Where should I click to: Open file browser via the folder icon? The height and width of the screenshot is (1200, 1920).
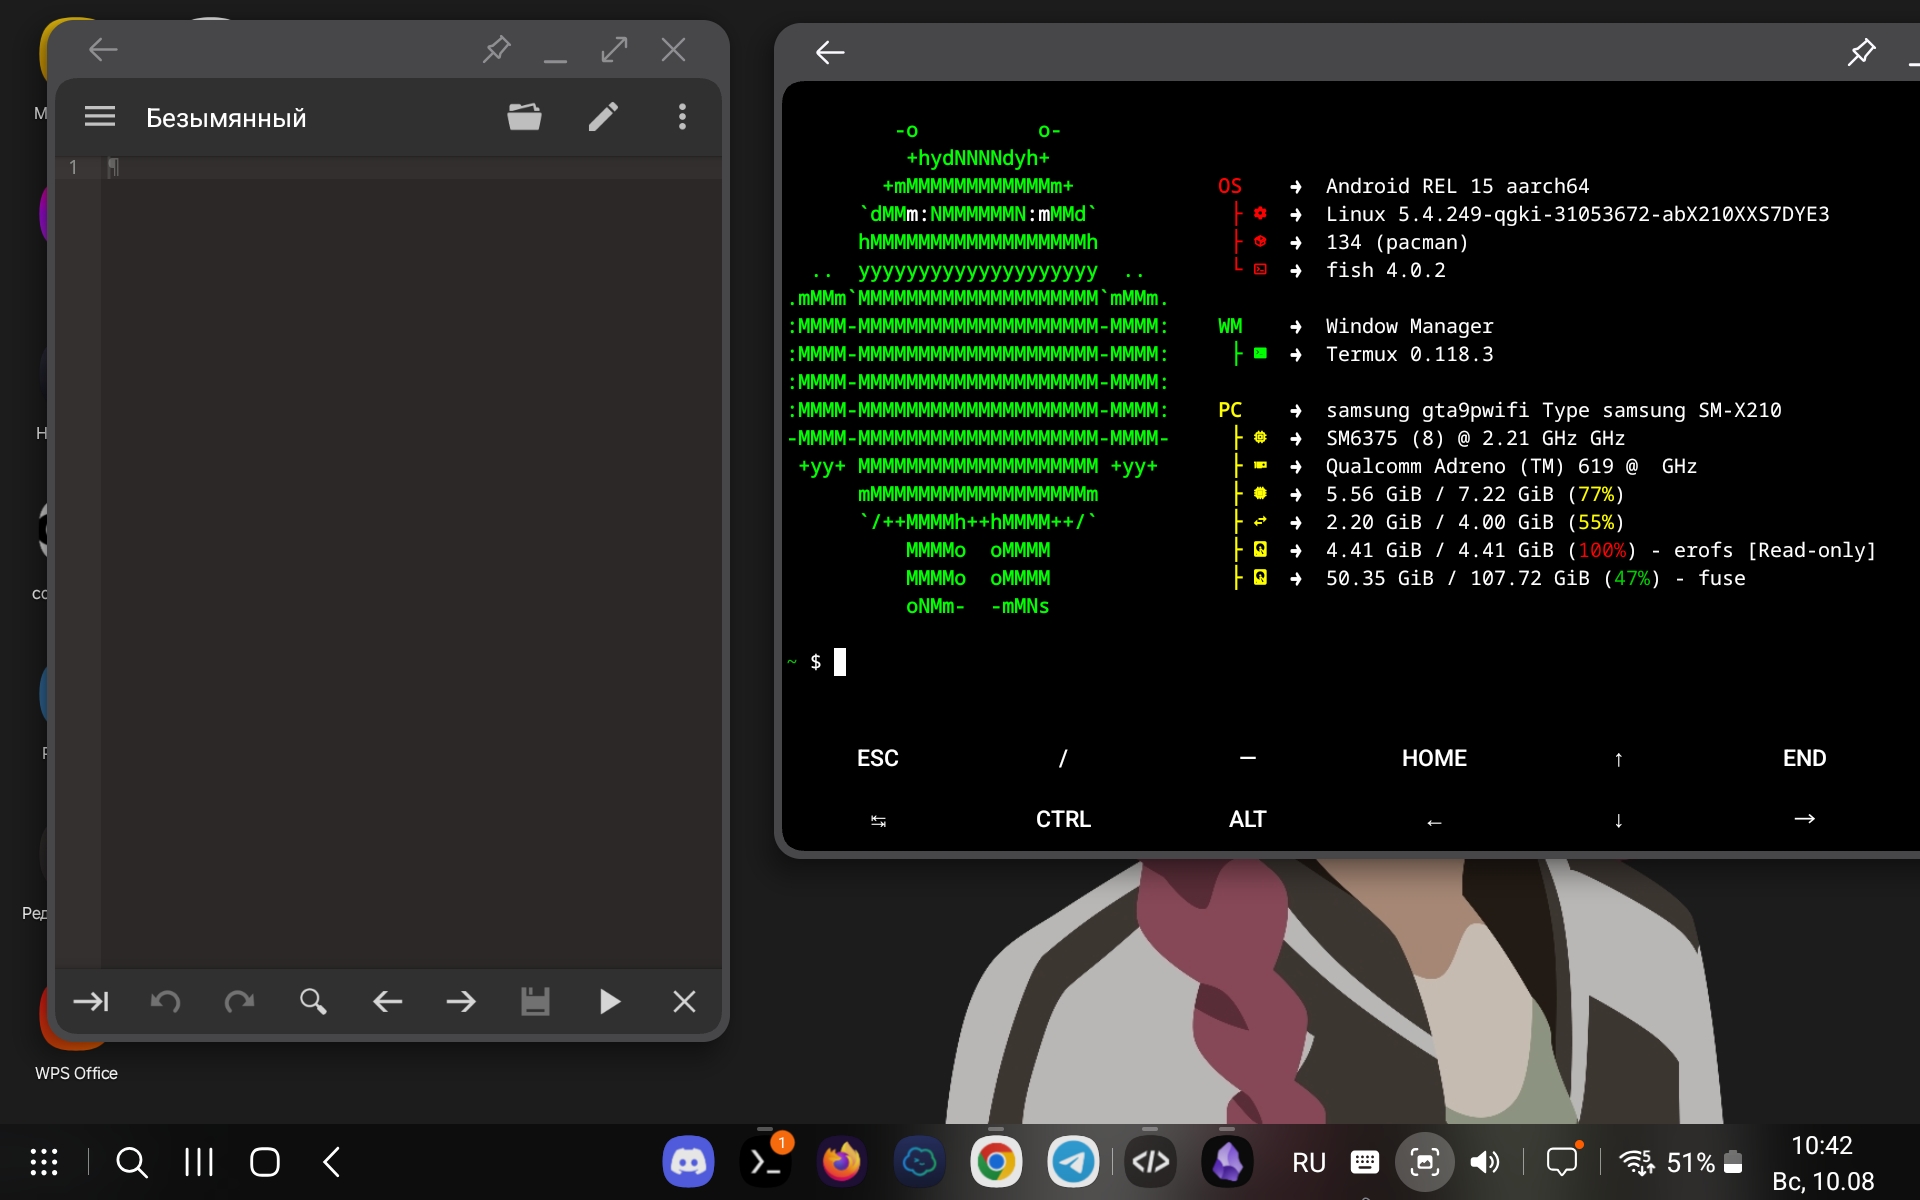point(525,116)
